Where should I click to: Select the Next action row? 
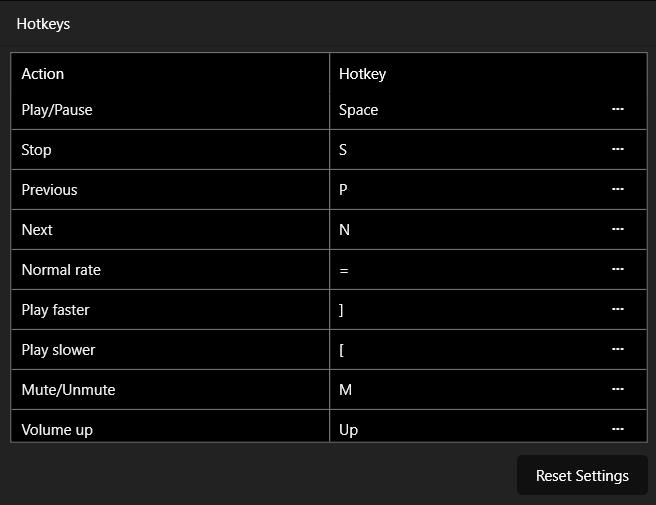170,230
